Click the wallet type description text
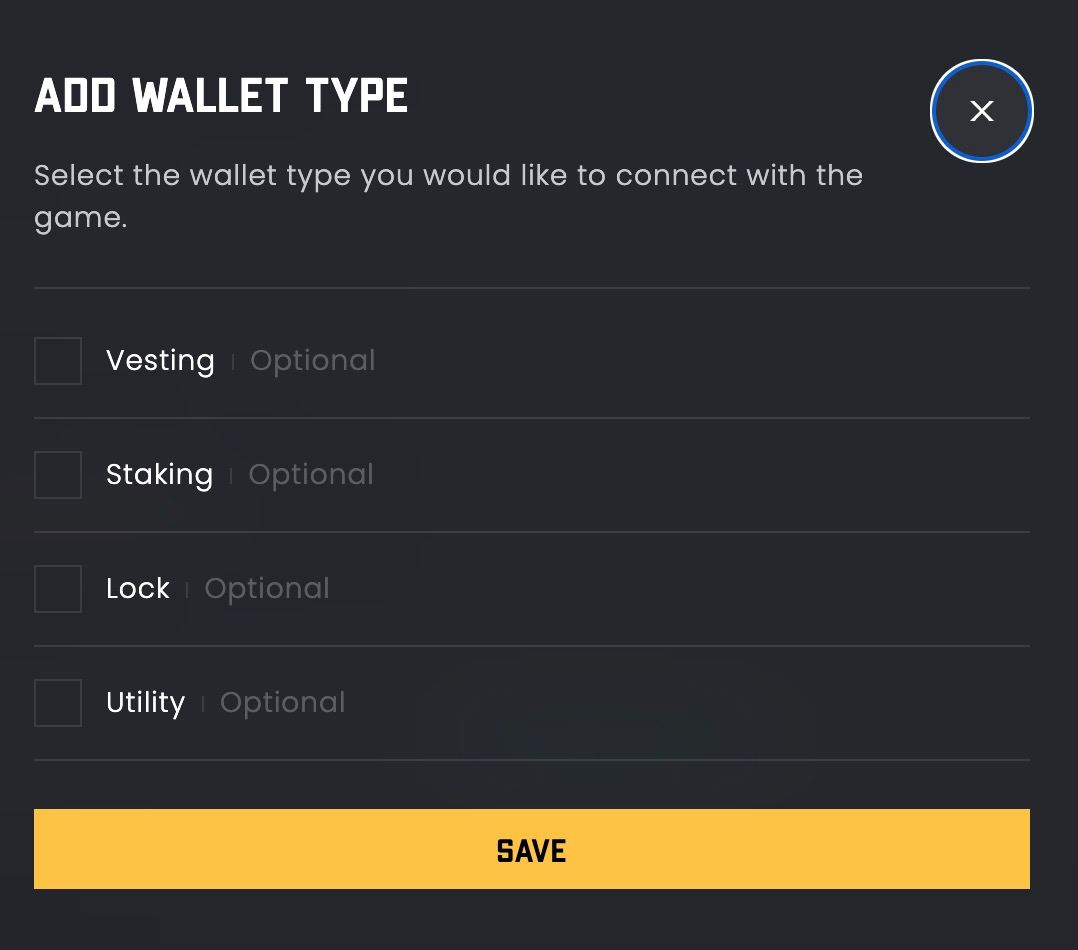This screenshot has height=950, width=1078. tap(448, 196)
